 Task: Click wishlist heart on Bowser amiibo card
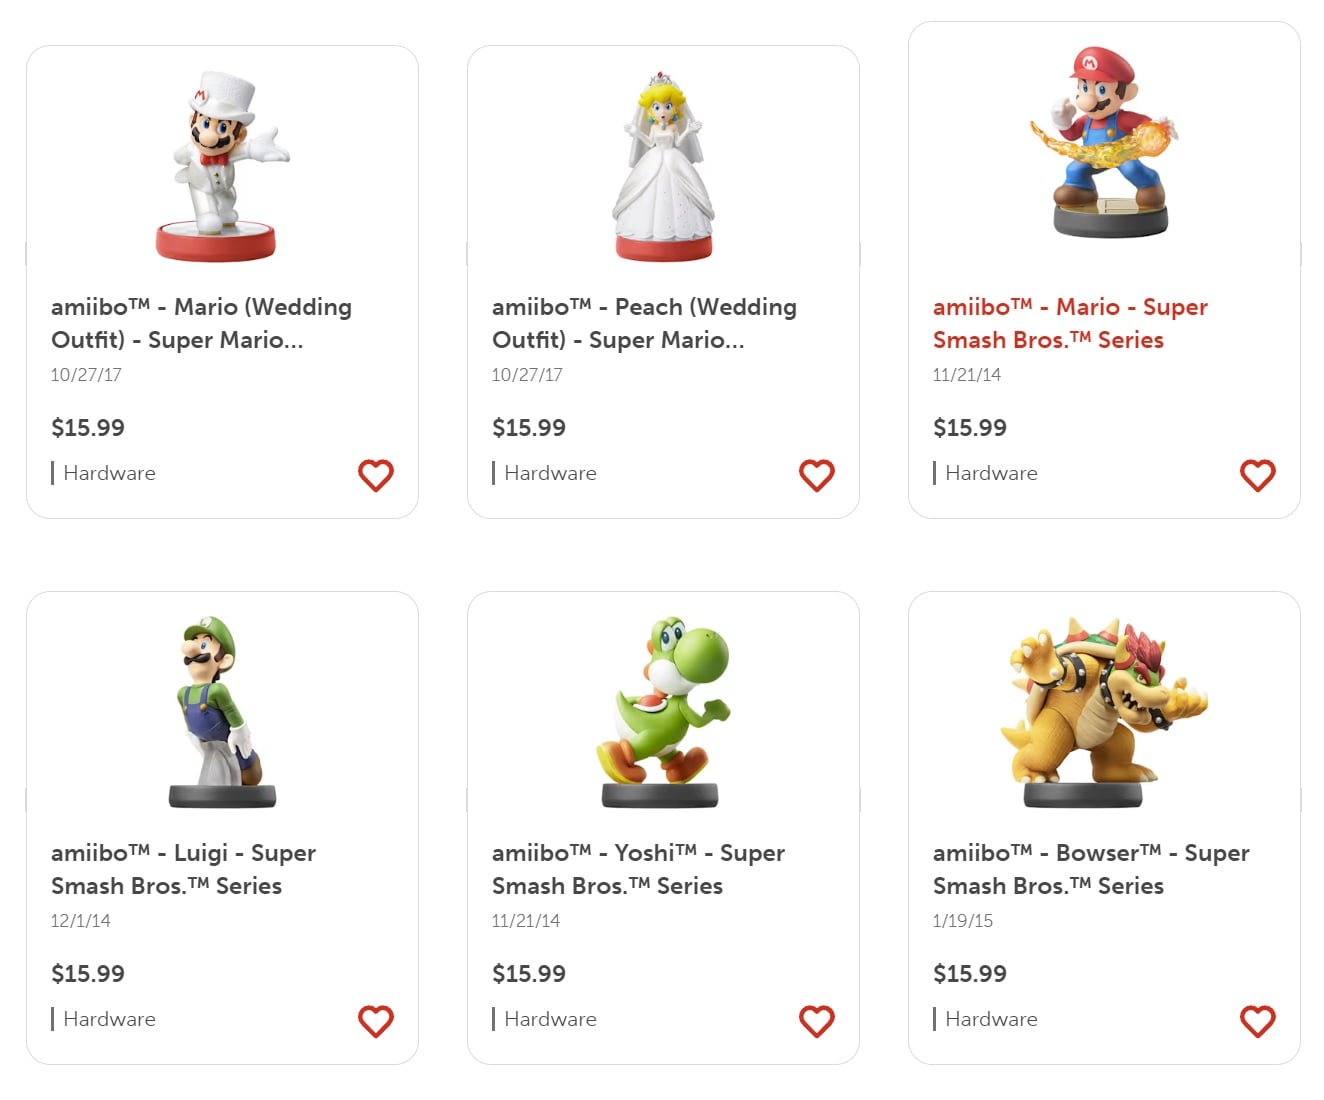click(1257, 1021)
